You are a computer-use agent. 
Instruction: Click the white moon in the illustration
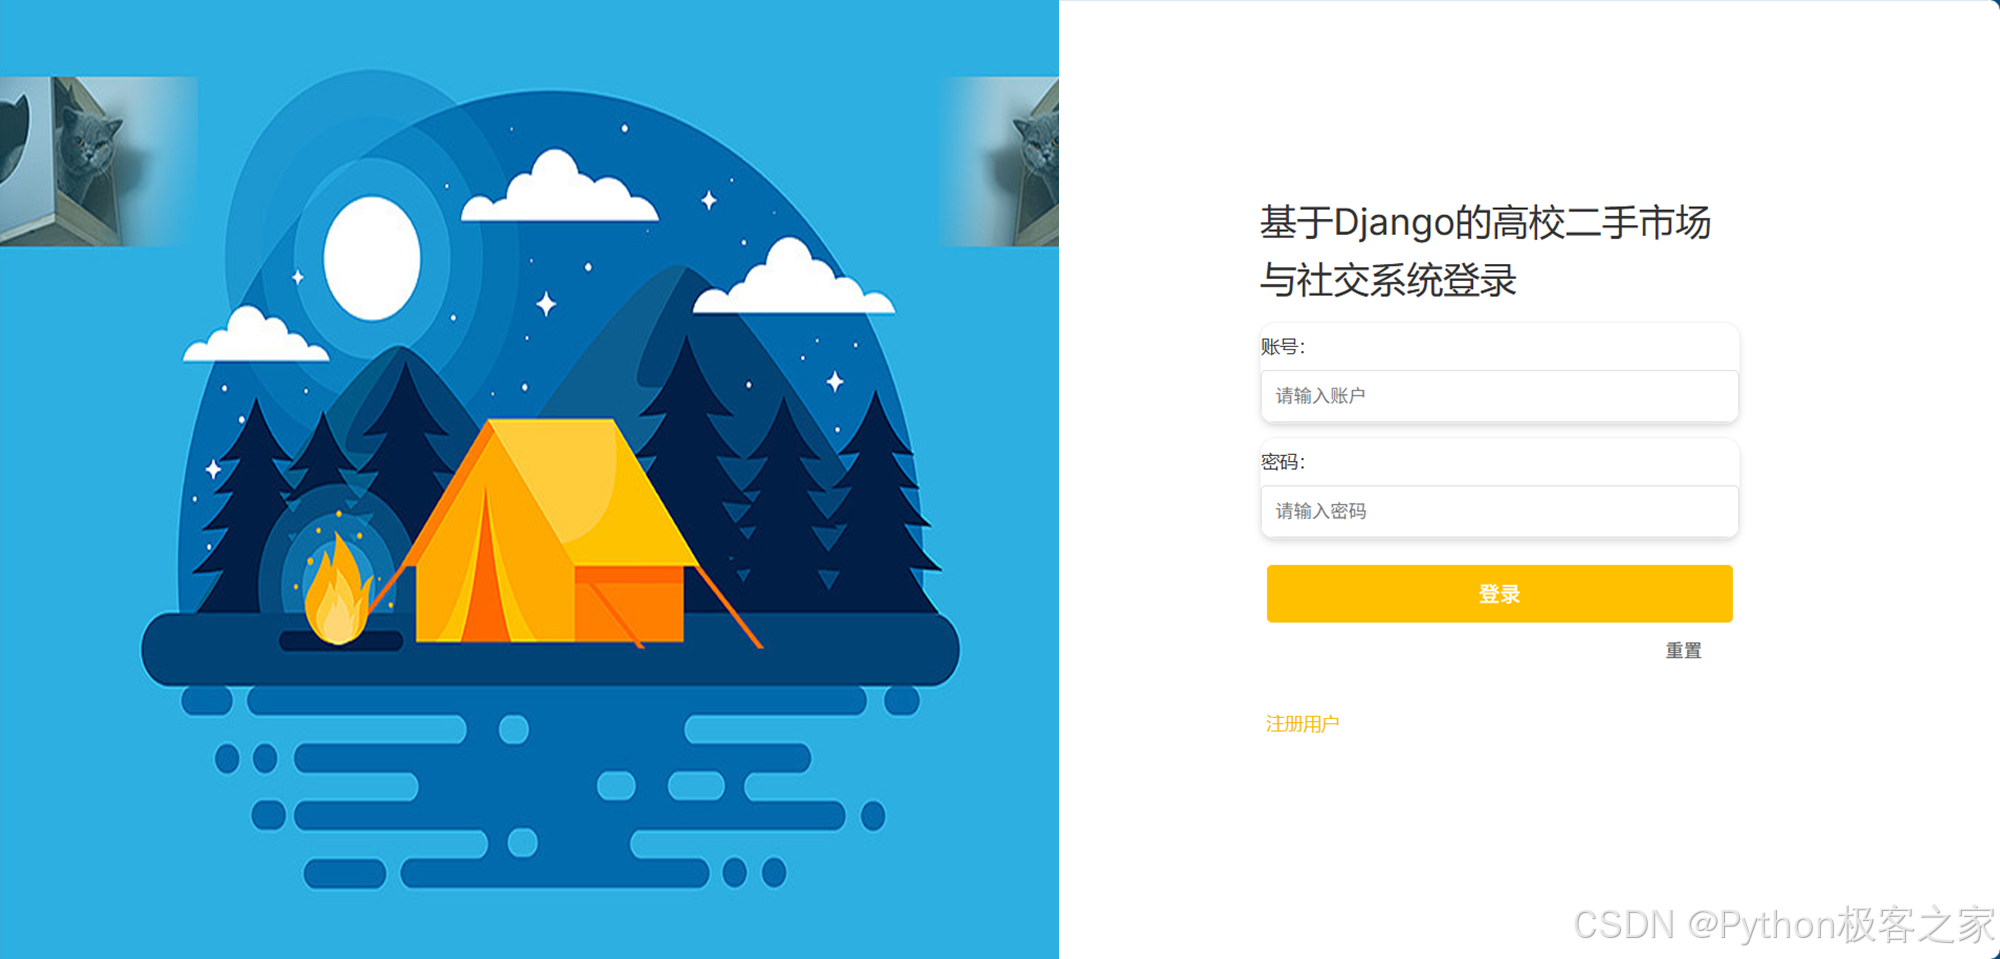tap(372, 258)
